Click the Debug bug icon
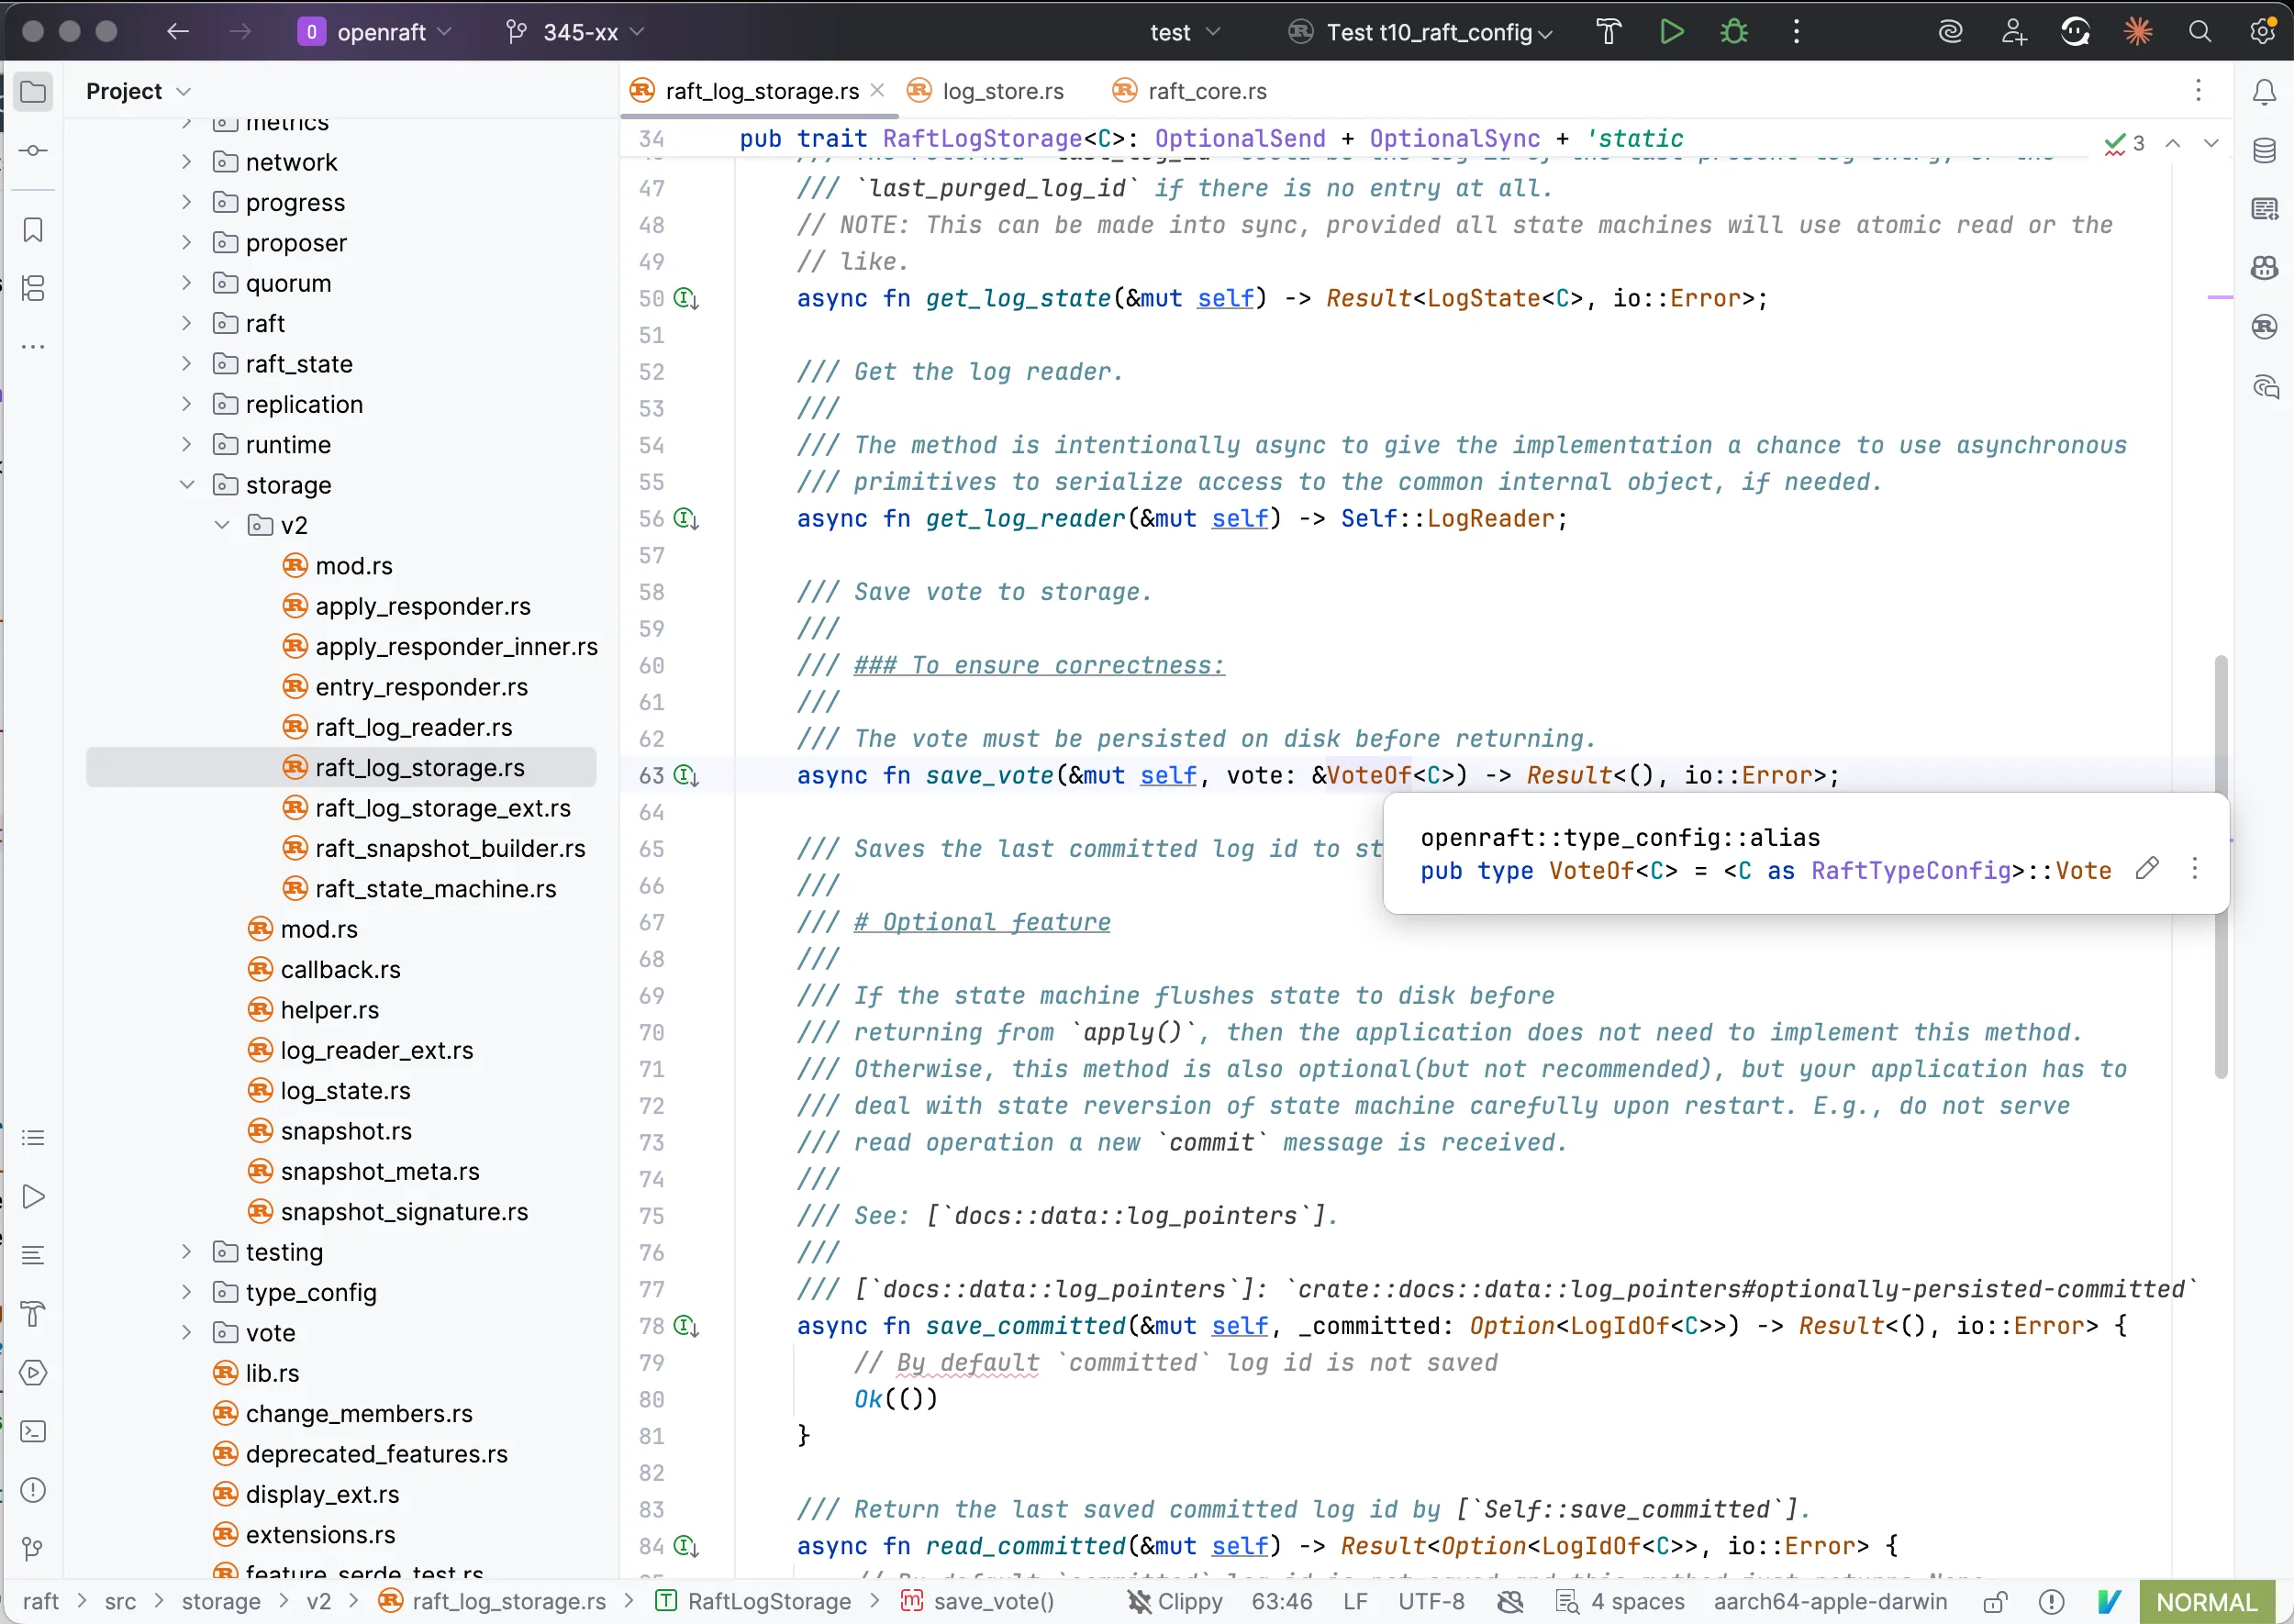 point(1733,32)
